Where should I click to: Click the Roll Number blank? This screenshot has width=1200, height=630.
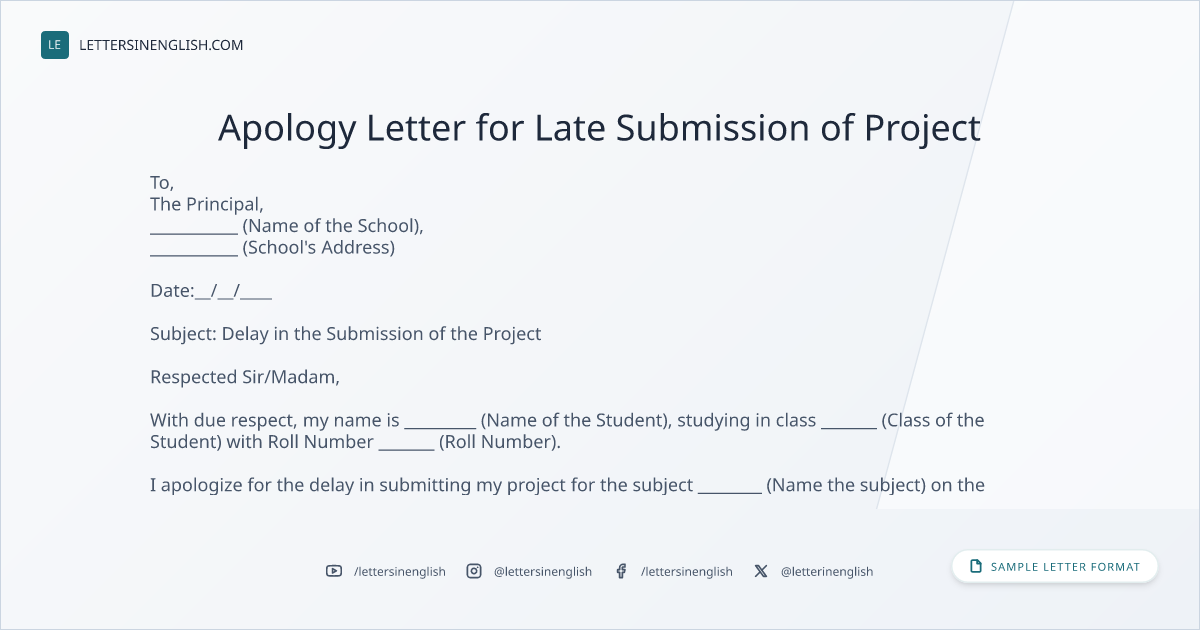point(406,448)
